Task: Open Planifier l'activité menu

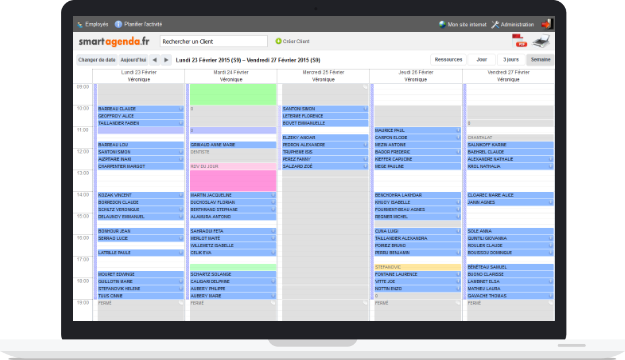Action: click(x=143, y=24)
